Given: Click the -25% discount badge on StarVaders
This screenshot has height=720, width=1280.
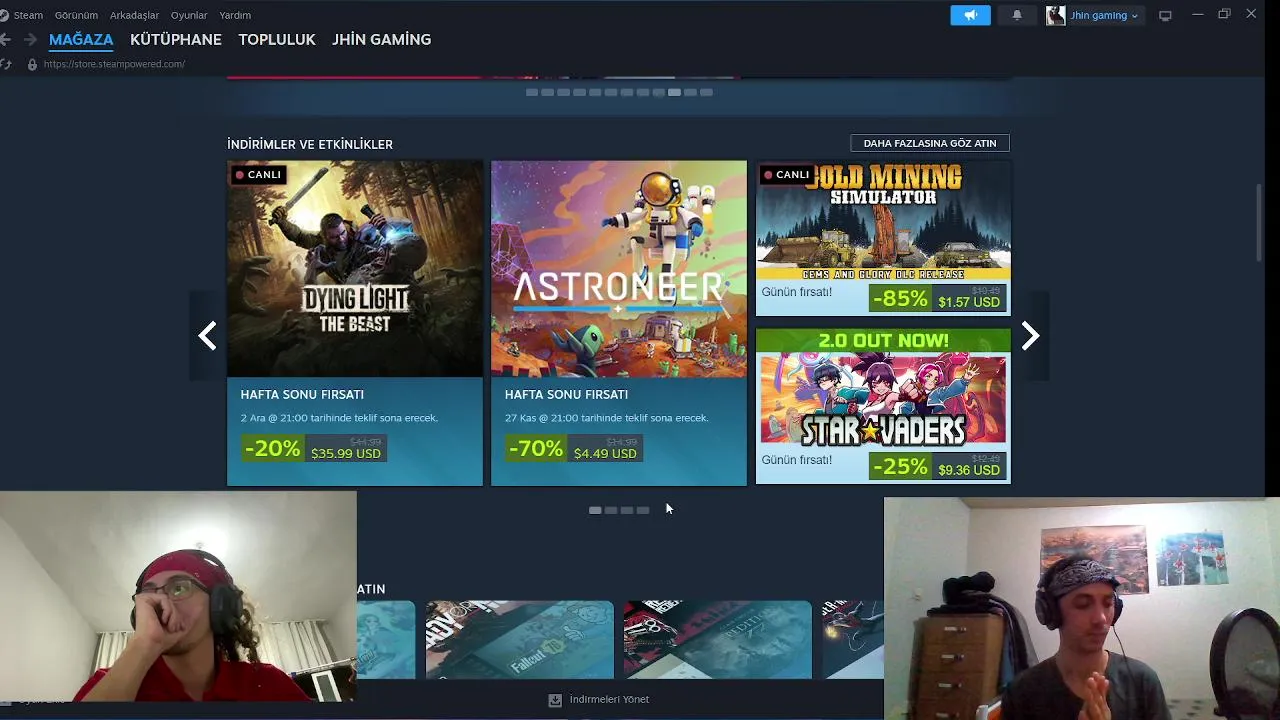Looking at the screenshot, I should point(900,466).
